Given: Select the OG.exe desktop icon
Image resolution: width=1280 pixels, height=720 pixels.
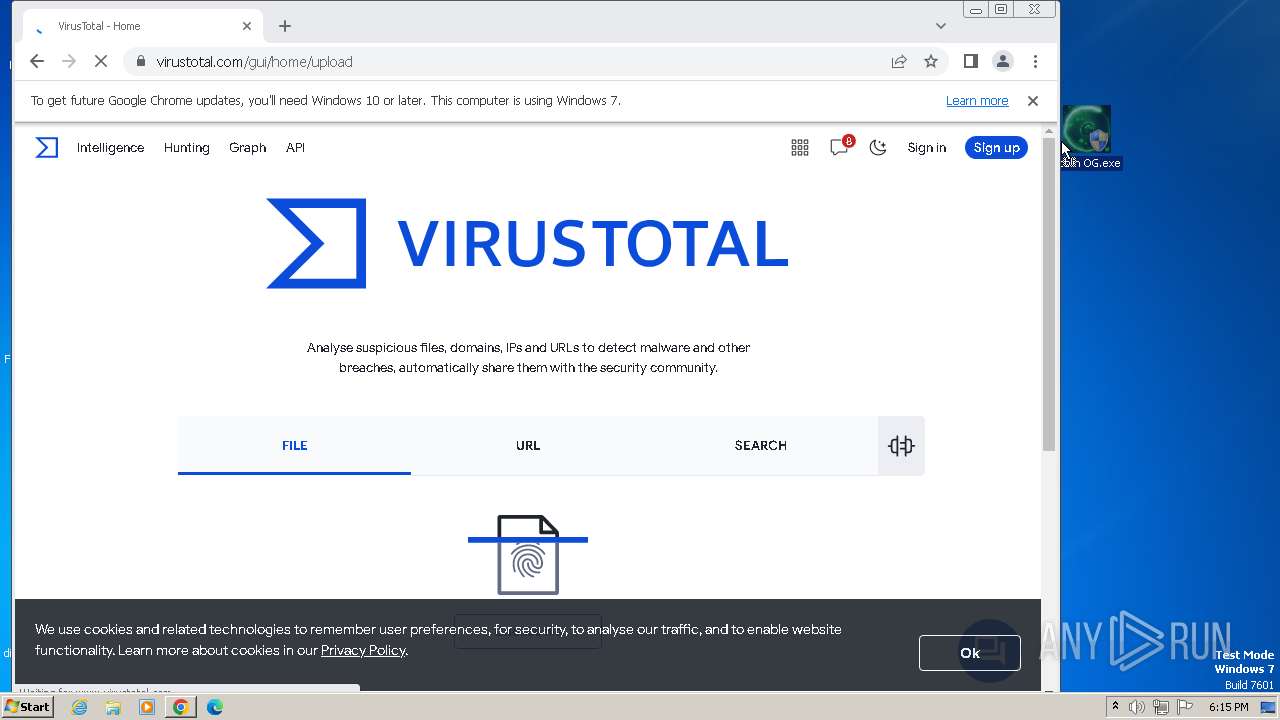Looking at the screenshot, I should [1090, 138].
